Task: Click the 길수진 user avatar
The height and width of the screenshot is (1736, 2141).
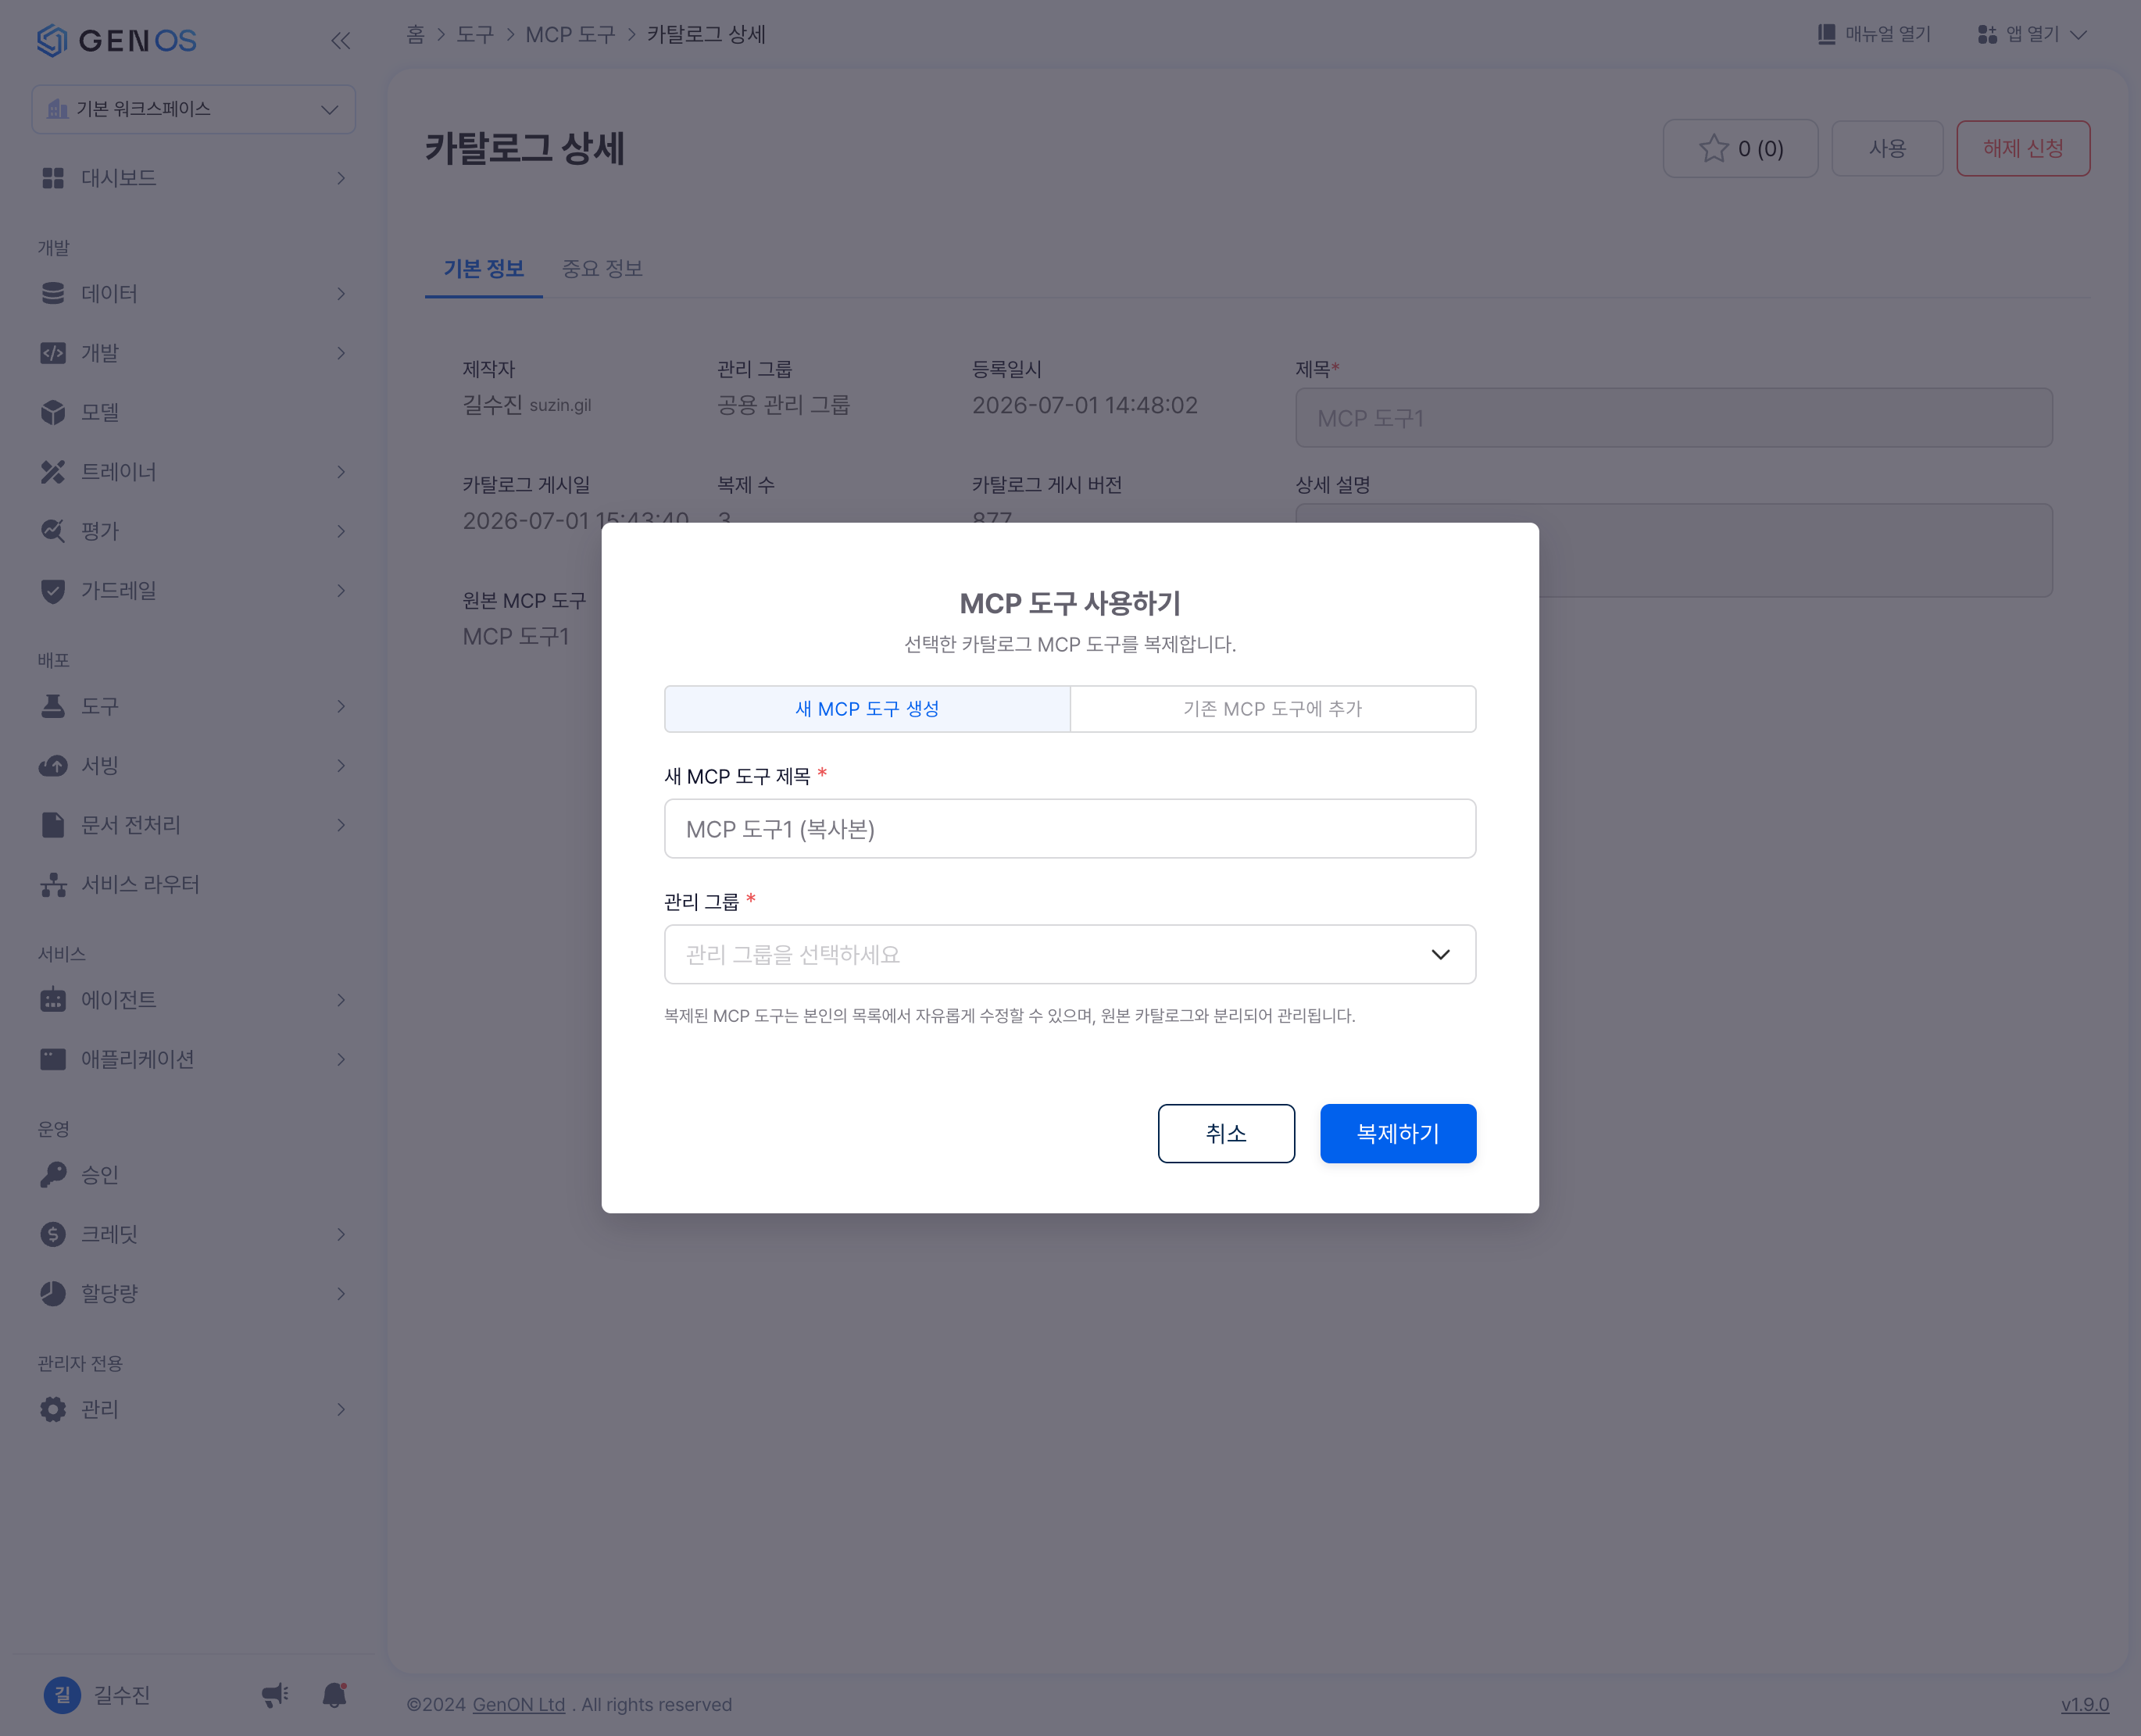Action: [x=62, y=1695]
